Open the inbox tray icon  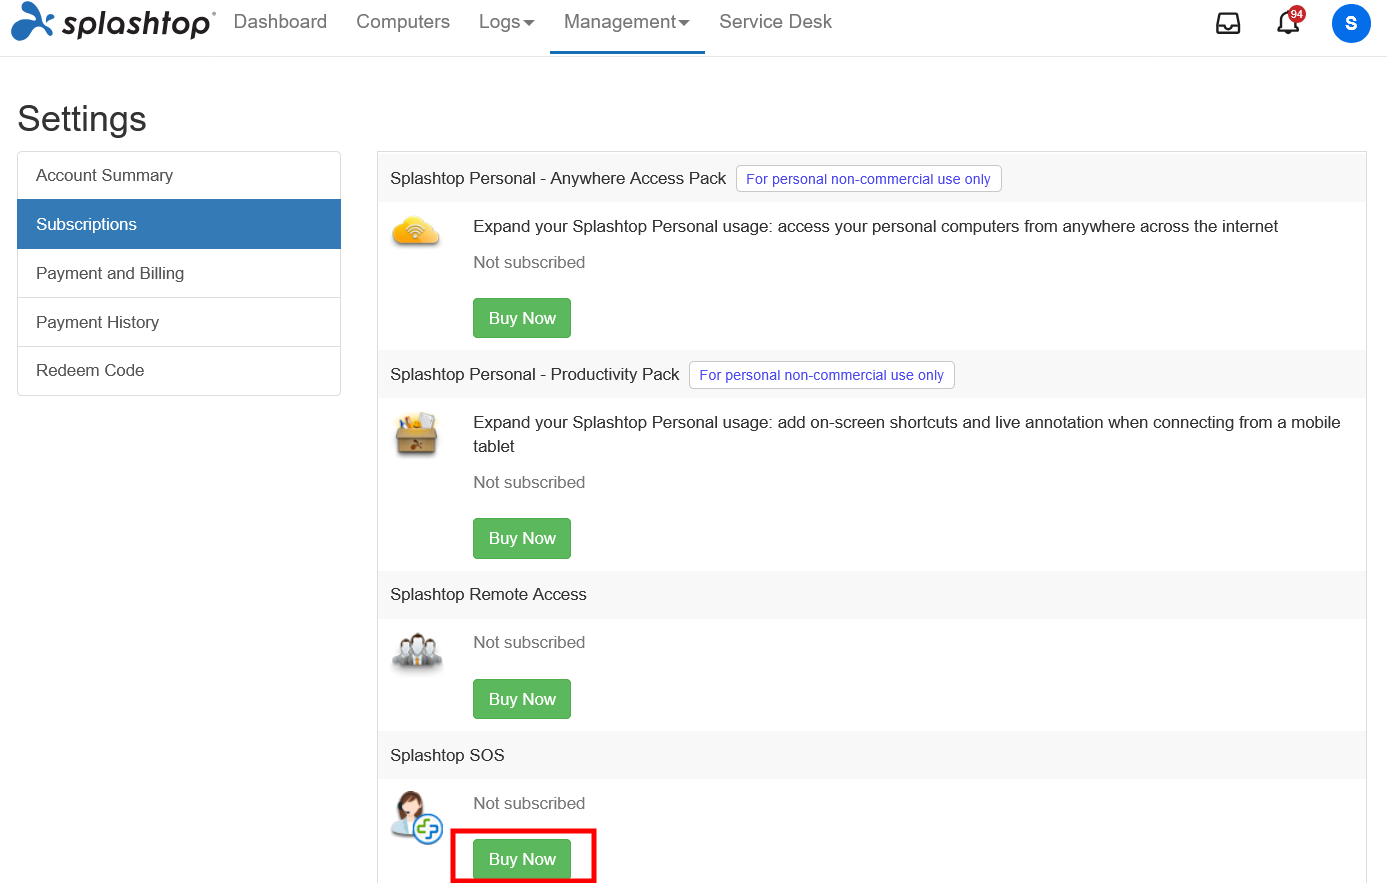click(x=1228, y=23)
